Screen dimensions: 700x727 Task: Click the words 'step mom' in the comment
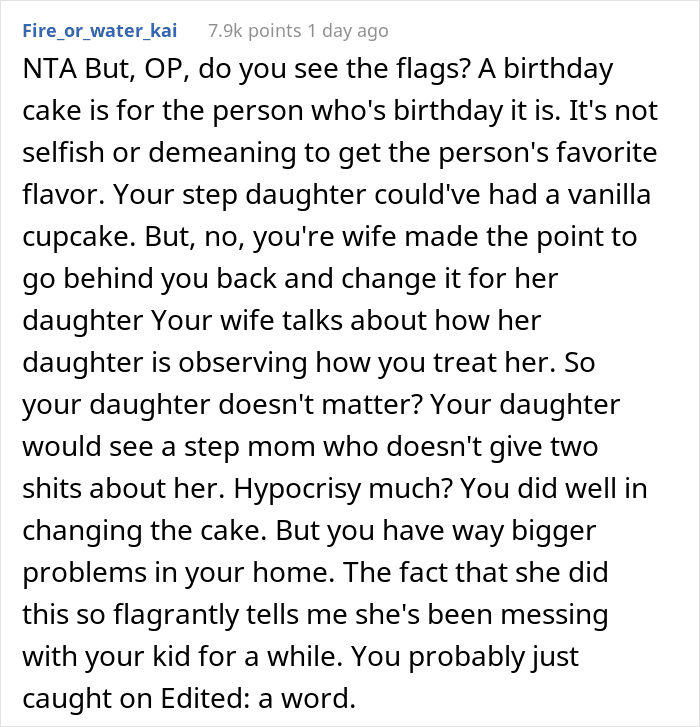click(x=249, y=446)
